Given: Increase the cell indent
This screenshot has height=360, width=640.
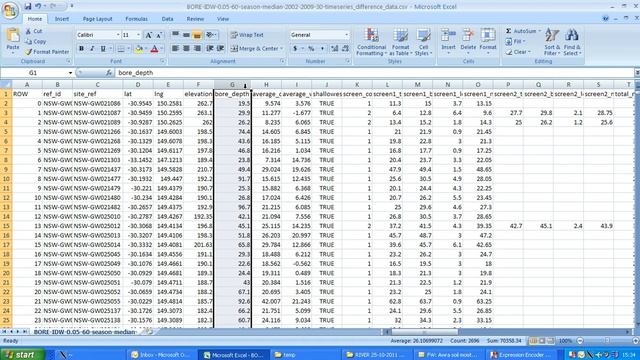Looking at the screenshot, I should coord(220,49).
